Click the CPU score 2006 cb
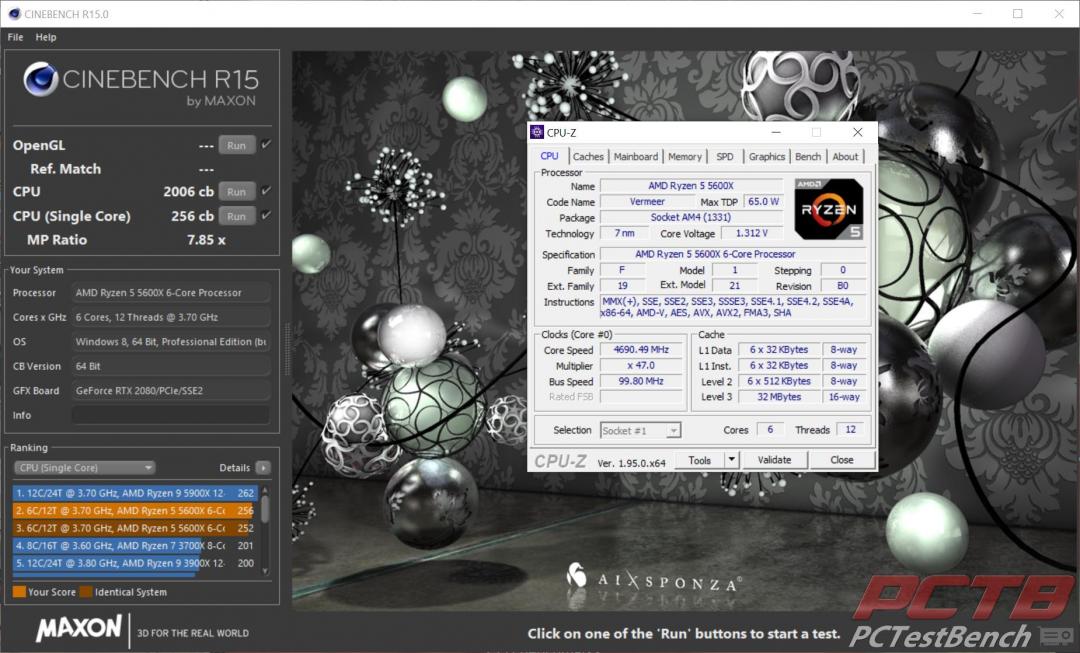Image resolution: width=1080 pixels, height=653 pixels. click(189, 191)
